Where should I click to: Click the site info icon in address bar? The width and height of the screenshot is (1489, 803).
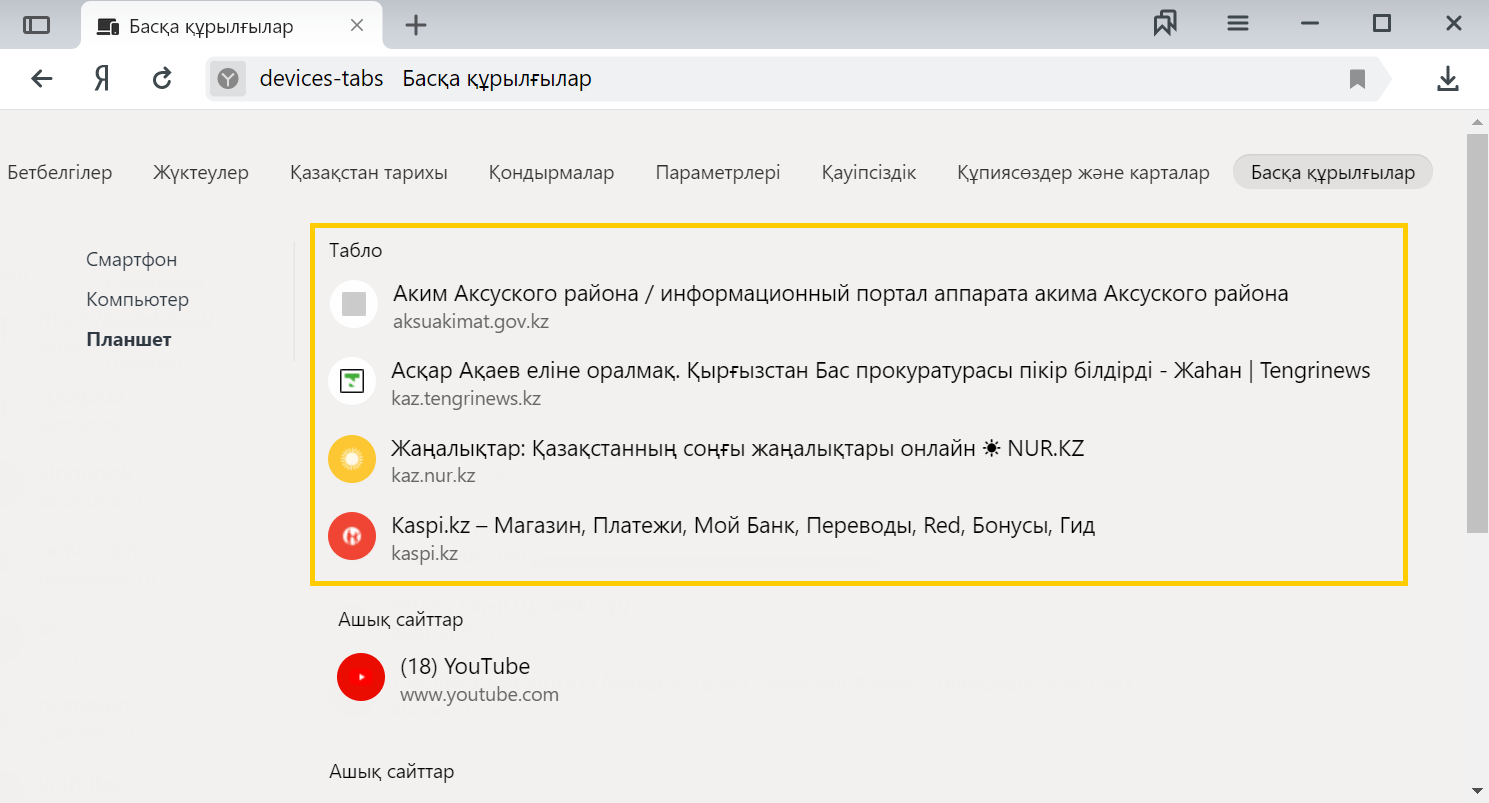point(228,79)
